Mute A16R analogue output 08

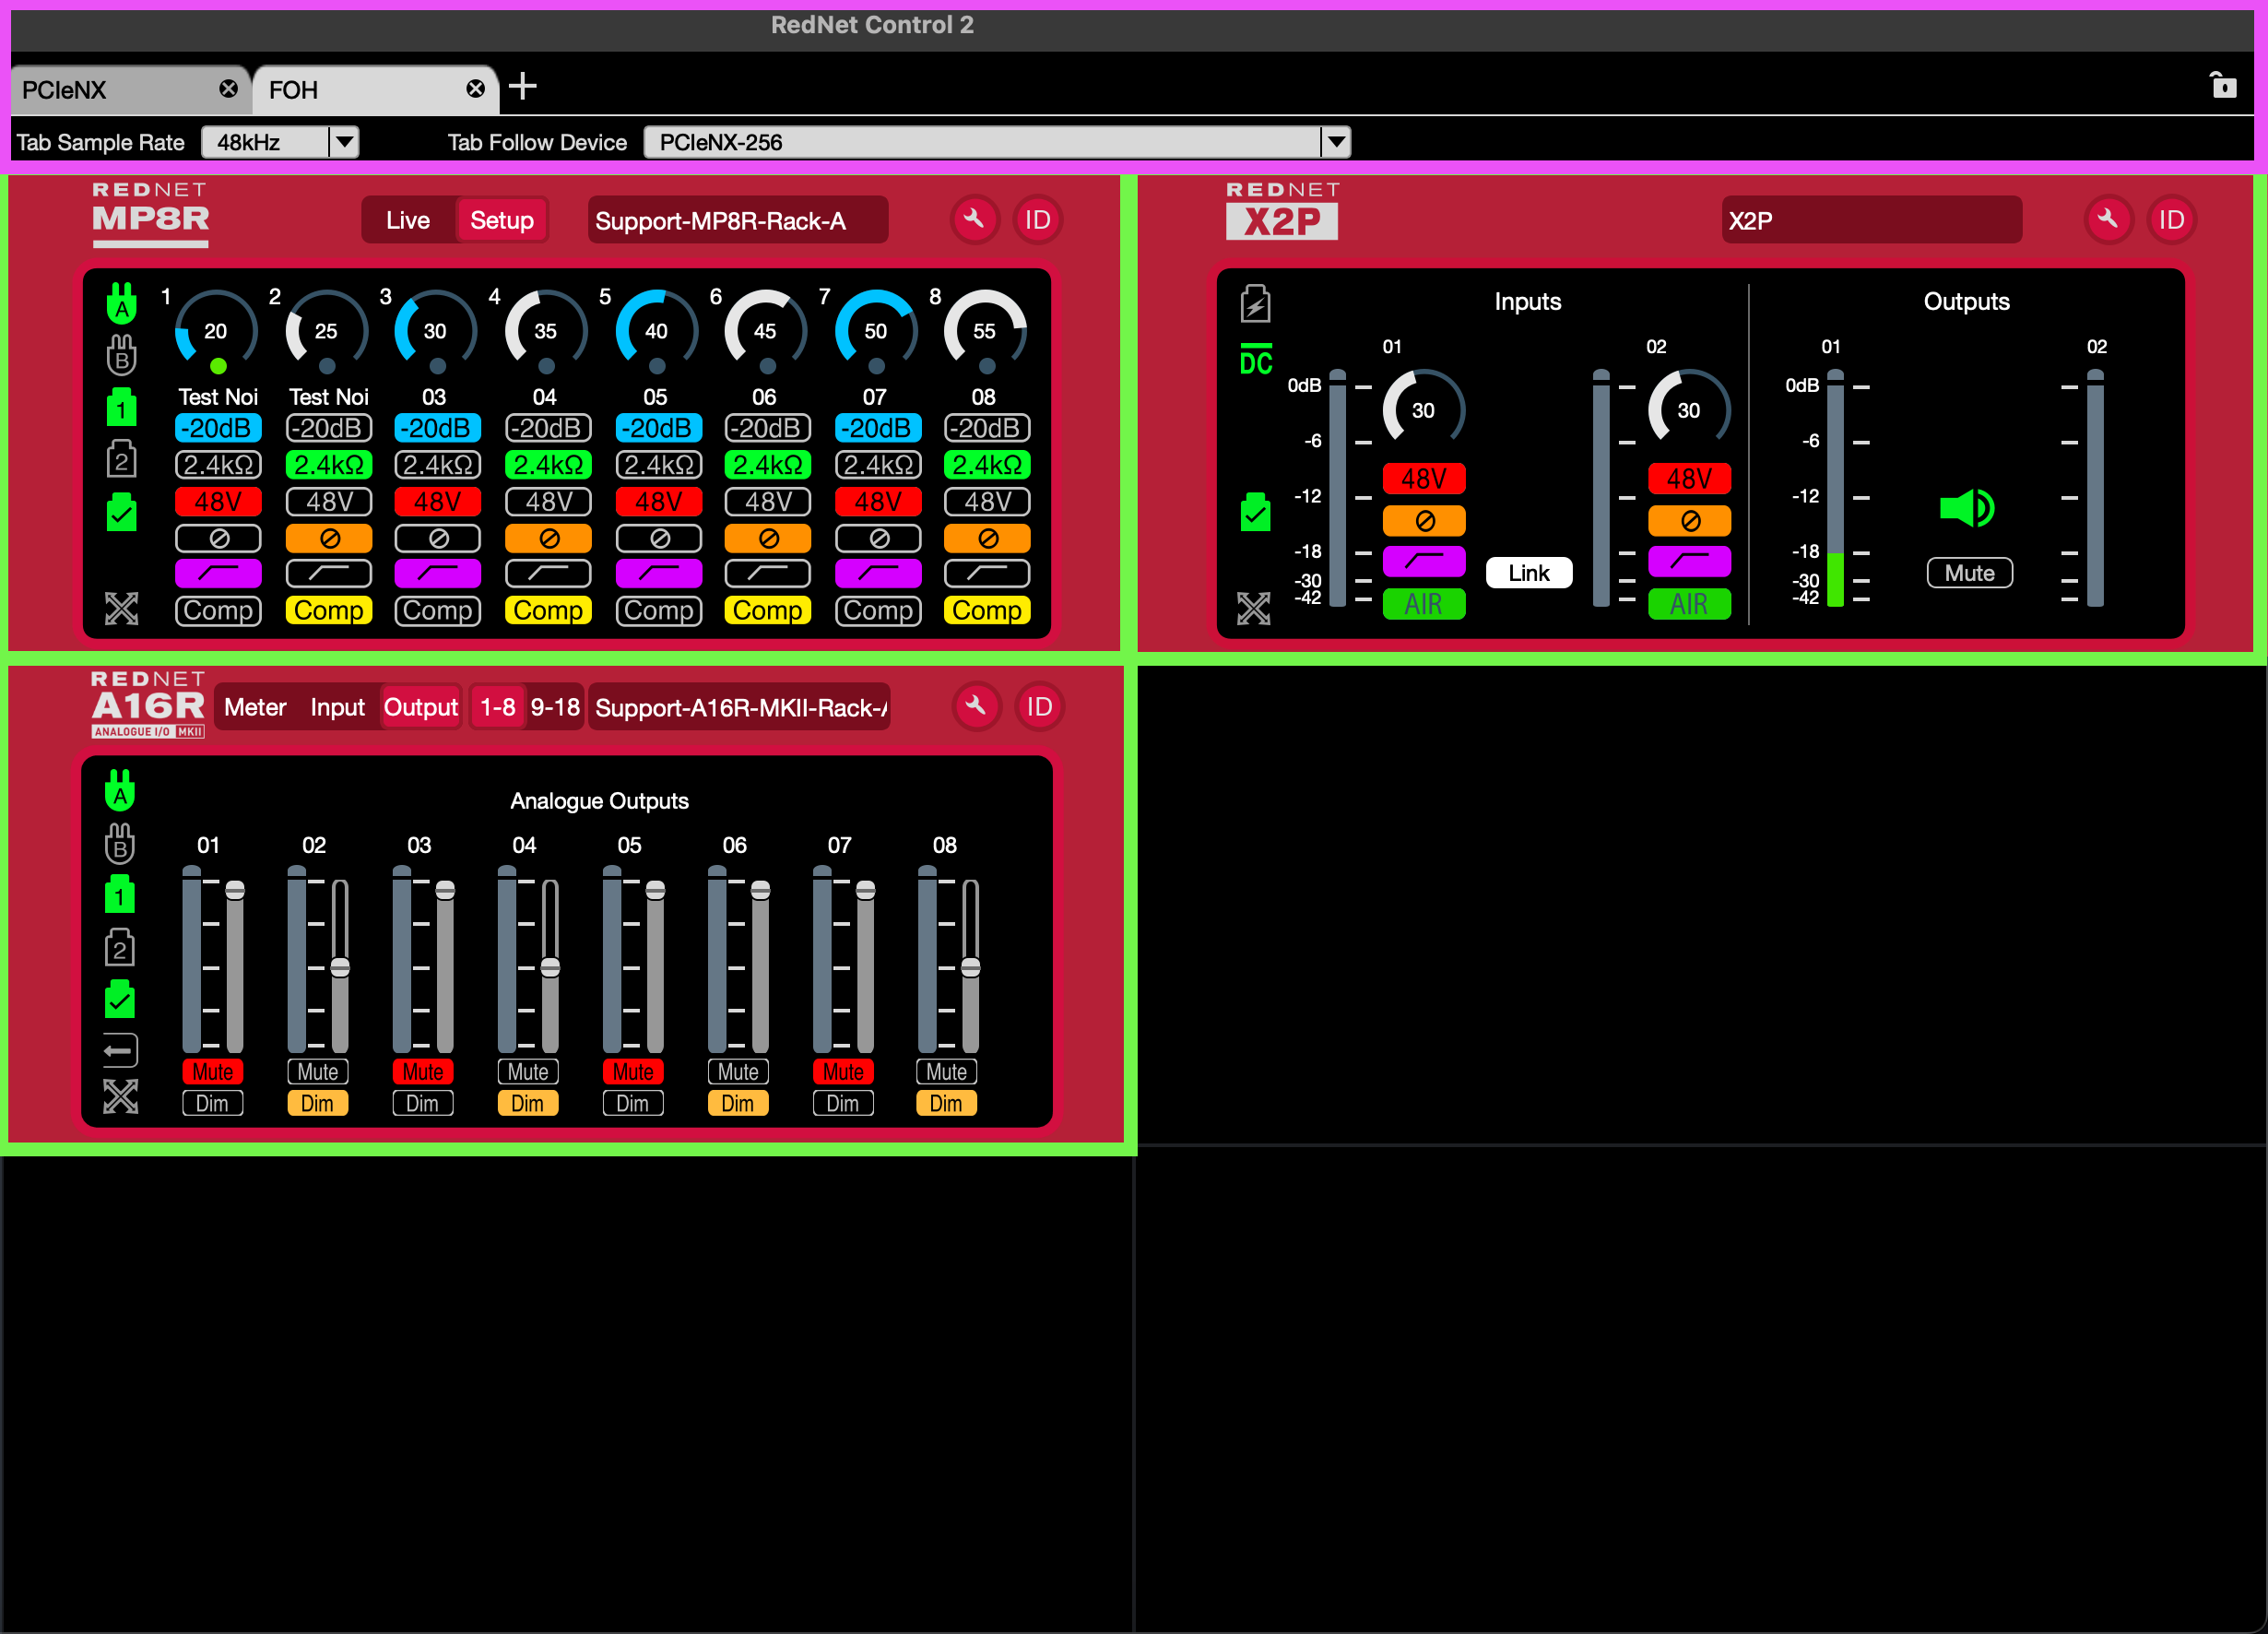(x=947, y=1072)
